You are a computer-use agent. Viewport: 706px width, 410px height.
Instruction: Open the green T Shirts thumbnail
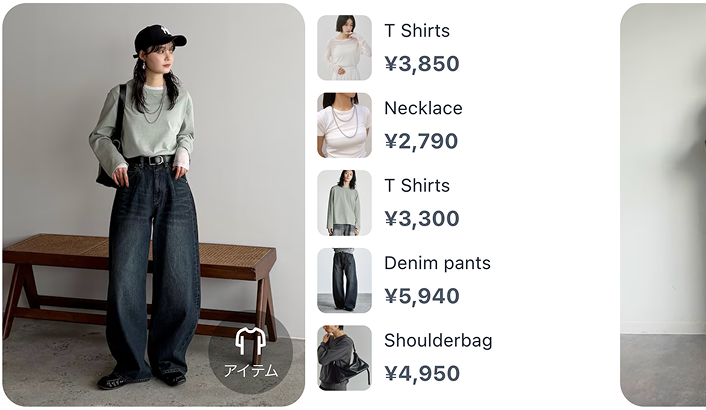(x=344, y=203)
